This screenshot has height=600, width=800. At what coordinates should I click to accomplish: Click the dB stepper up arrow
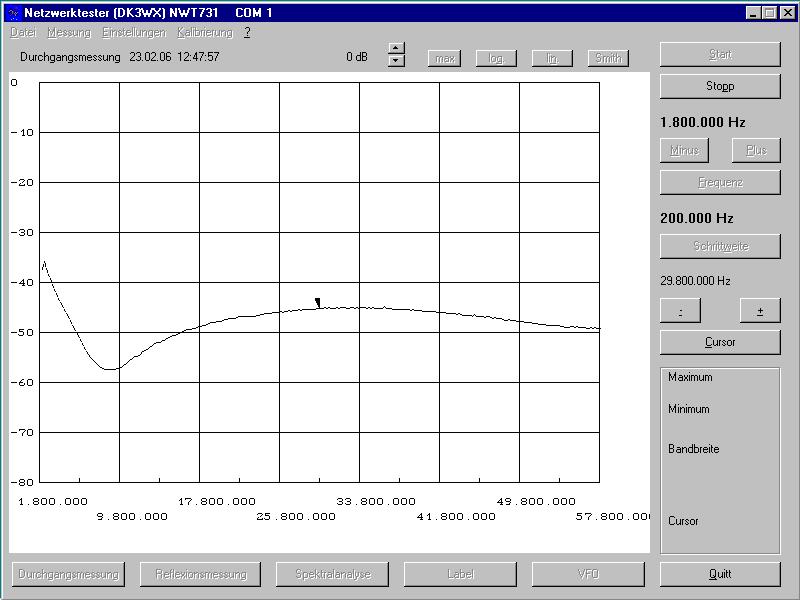pos(396,48)
